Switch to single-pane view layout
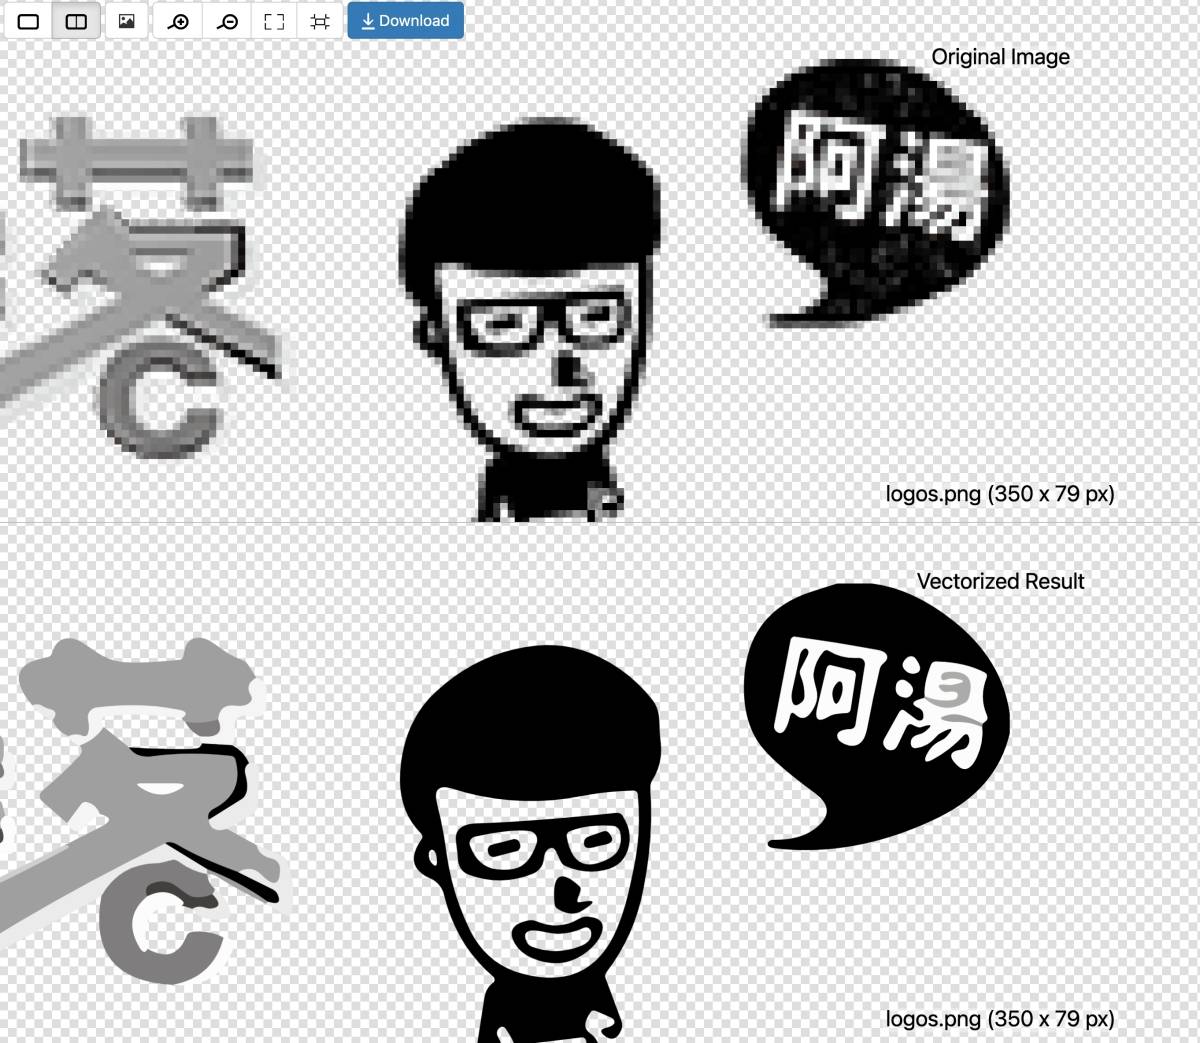 pos(28,20)
